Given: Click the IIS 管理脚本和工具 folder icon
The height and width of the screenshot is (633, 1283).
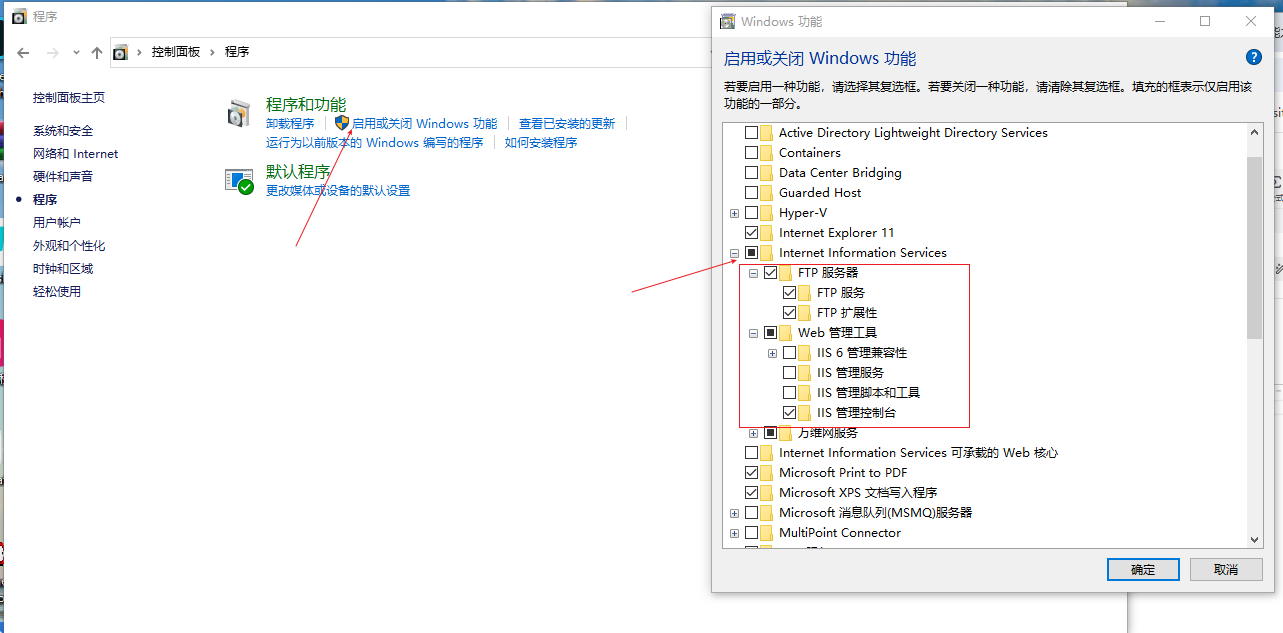Looking at the screenshot, I should [x=805, y=393].
